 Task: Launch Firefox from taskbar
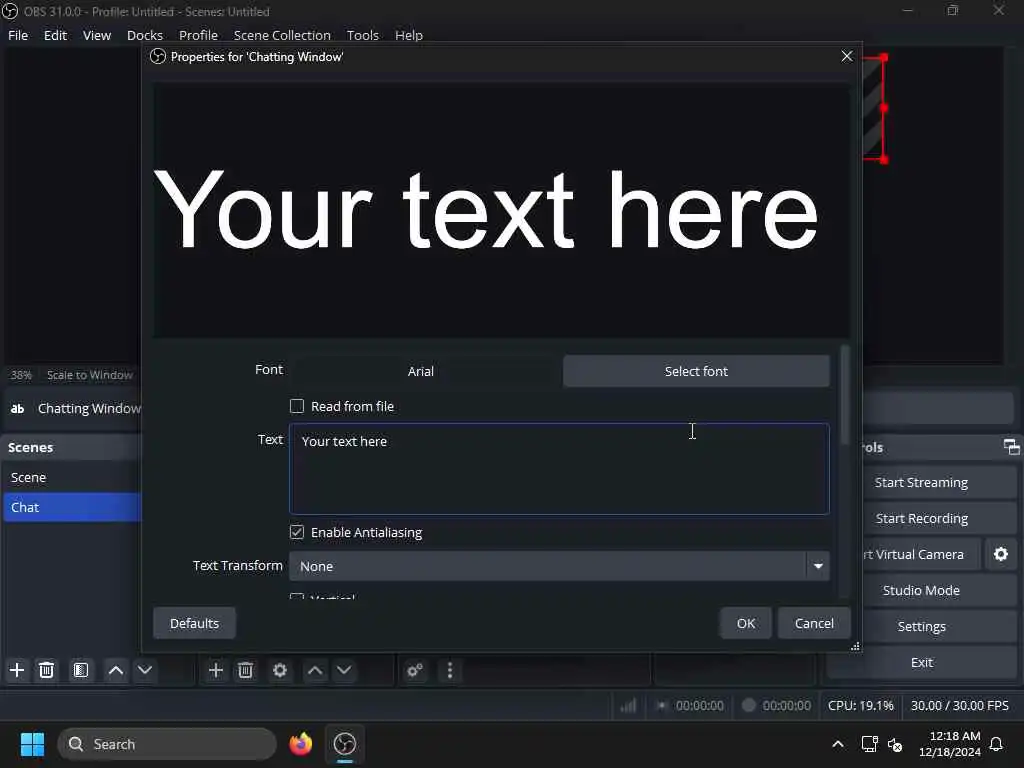[x=300, y=744]
